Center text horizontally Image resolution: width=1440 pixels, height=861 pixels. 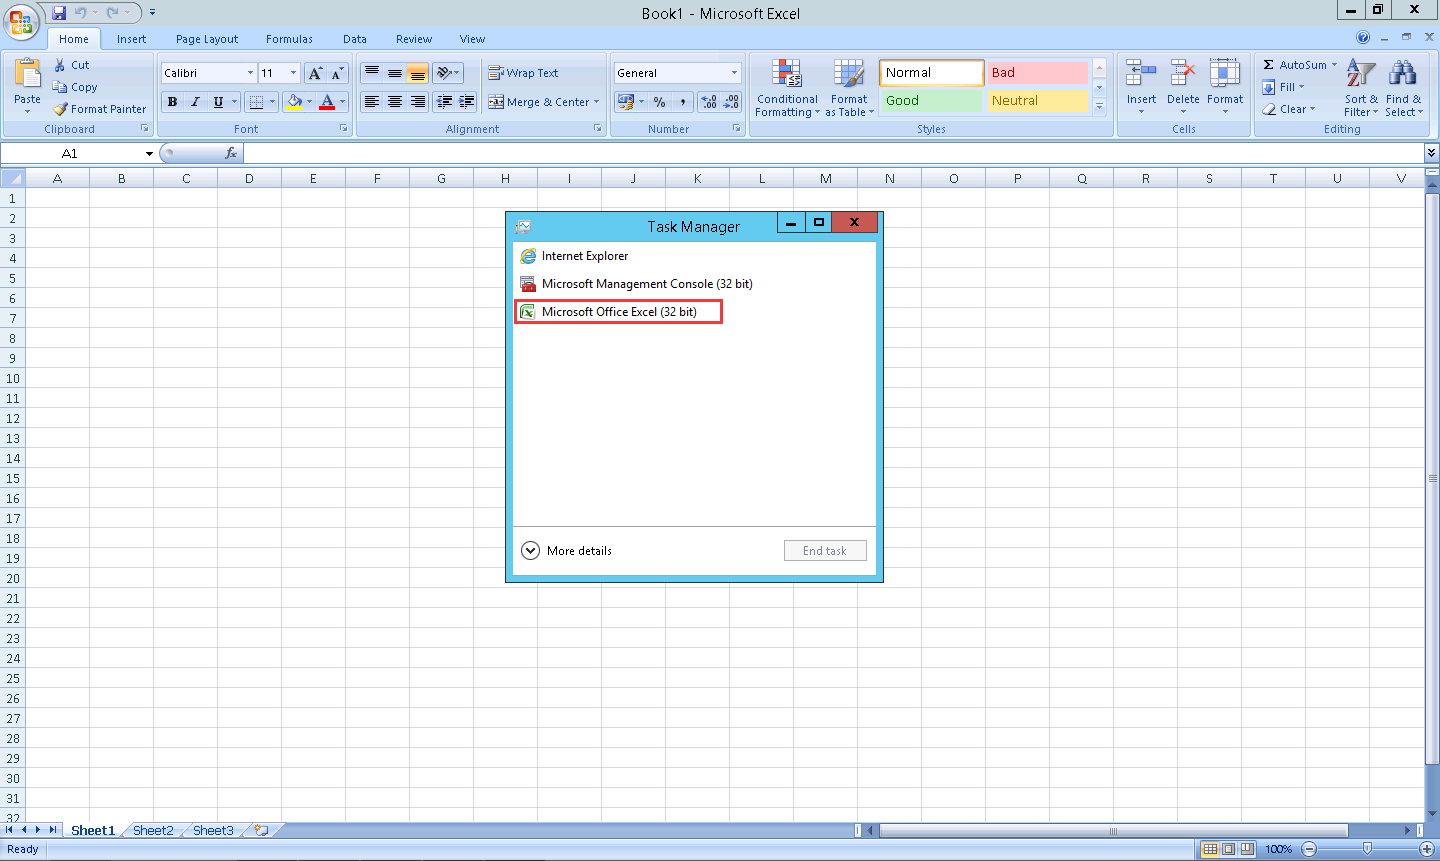click(395, 102)
